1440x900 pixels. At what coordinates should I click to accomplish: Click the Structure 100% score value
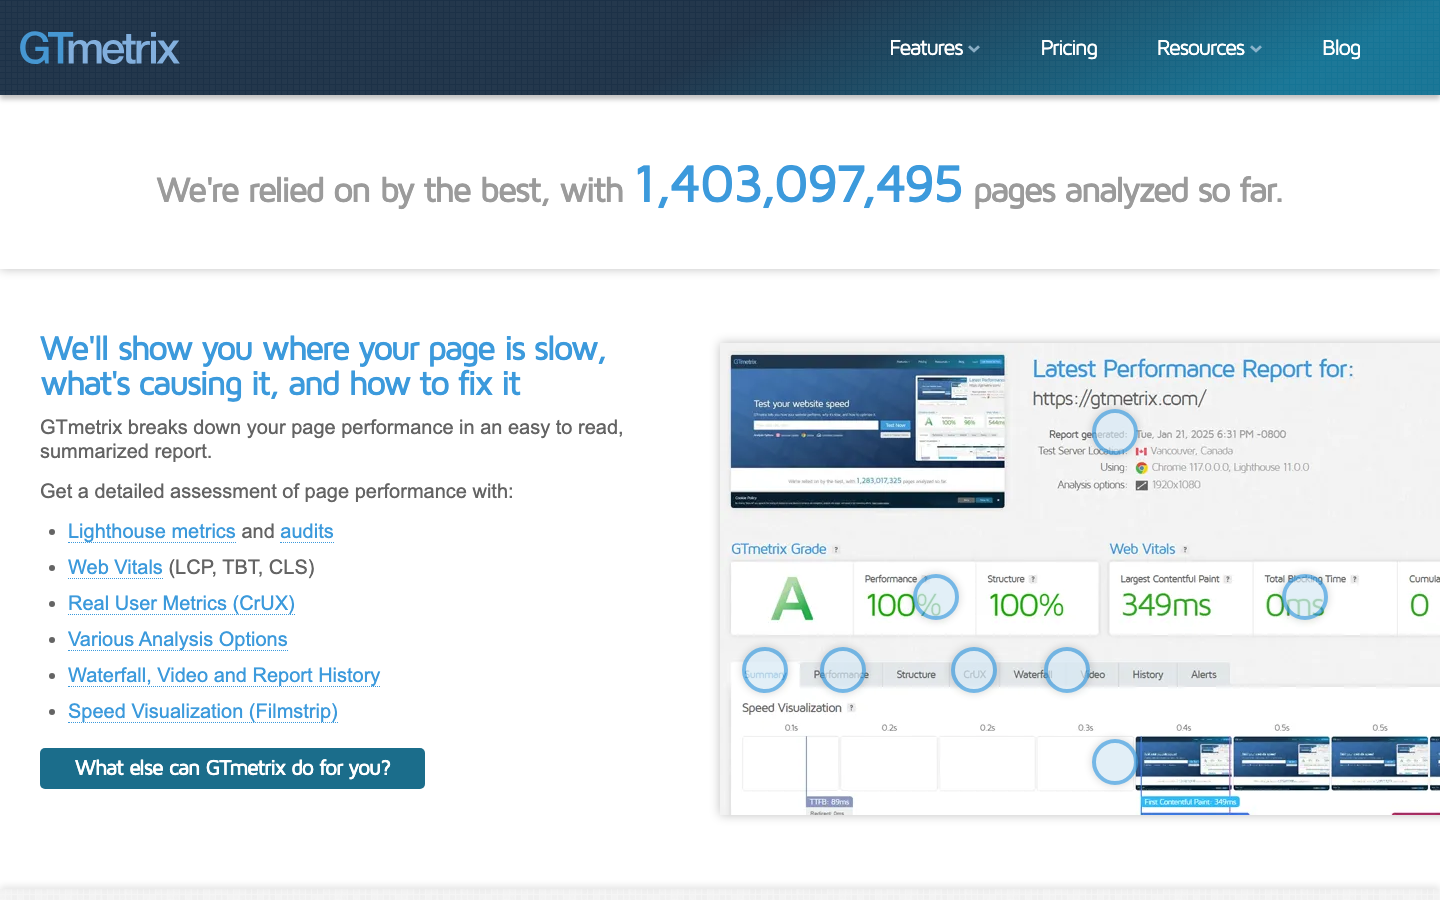(1026, 605)
